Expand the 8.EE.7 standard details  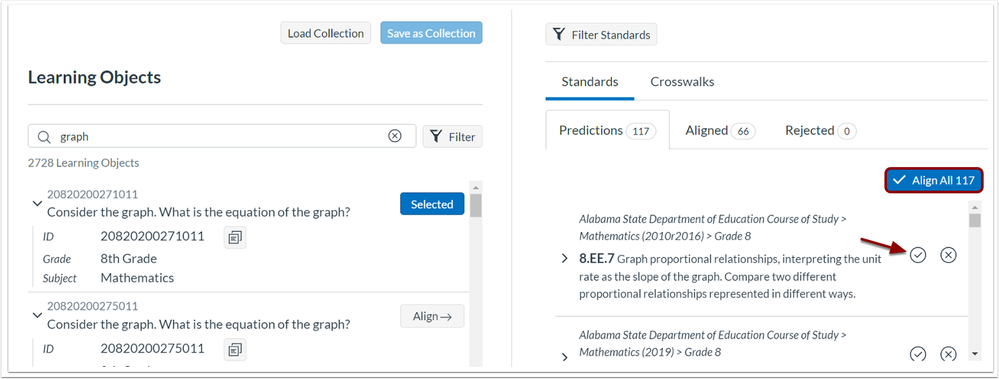click(x=564, y=259)
